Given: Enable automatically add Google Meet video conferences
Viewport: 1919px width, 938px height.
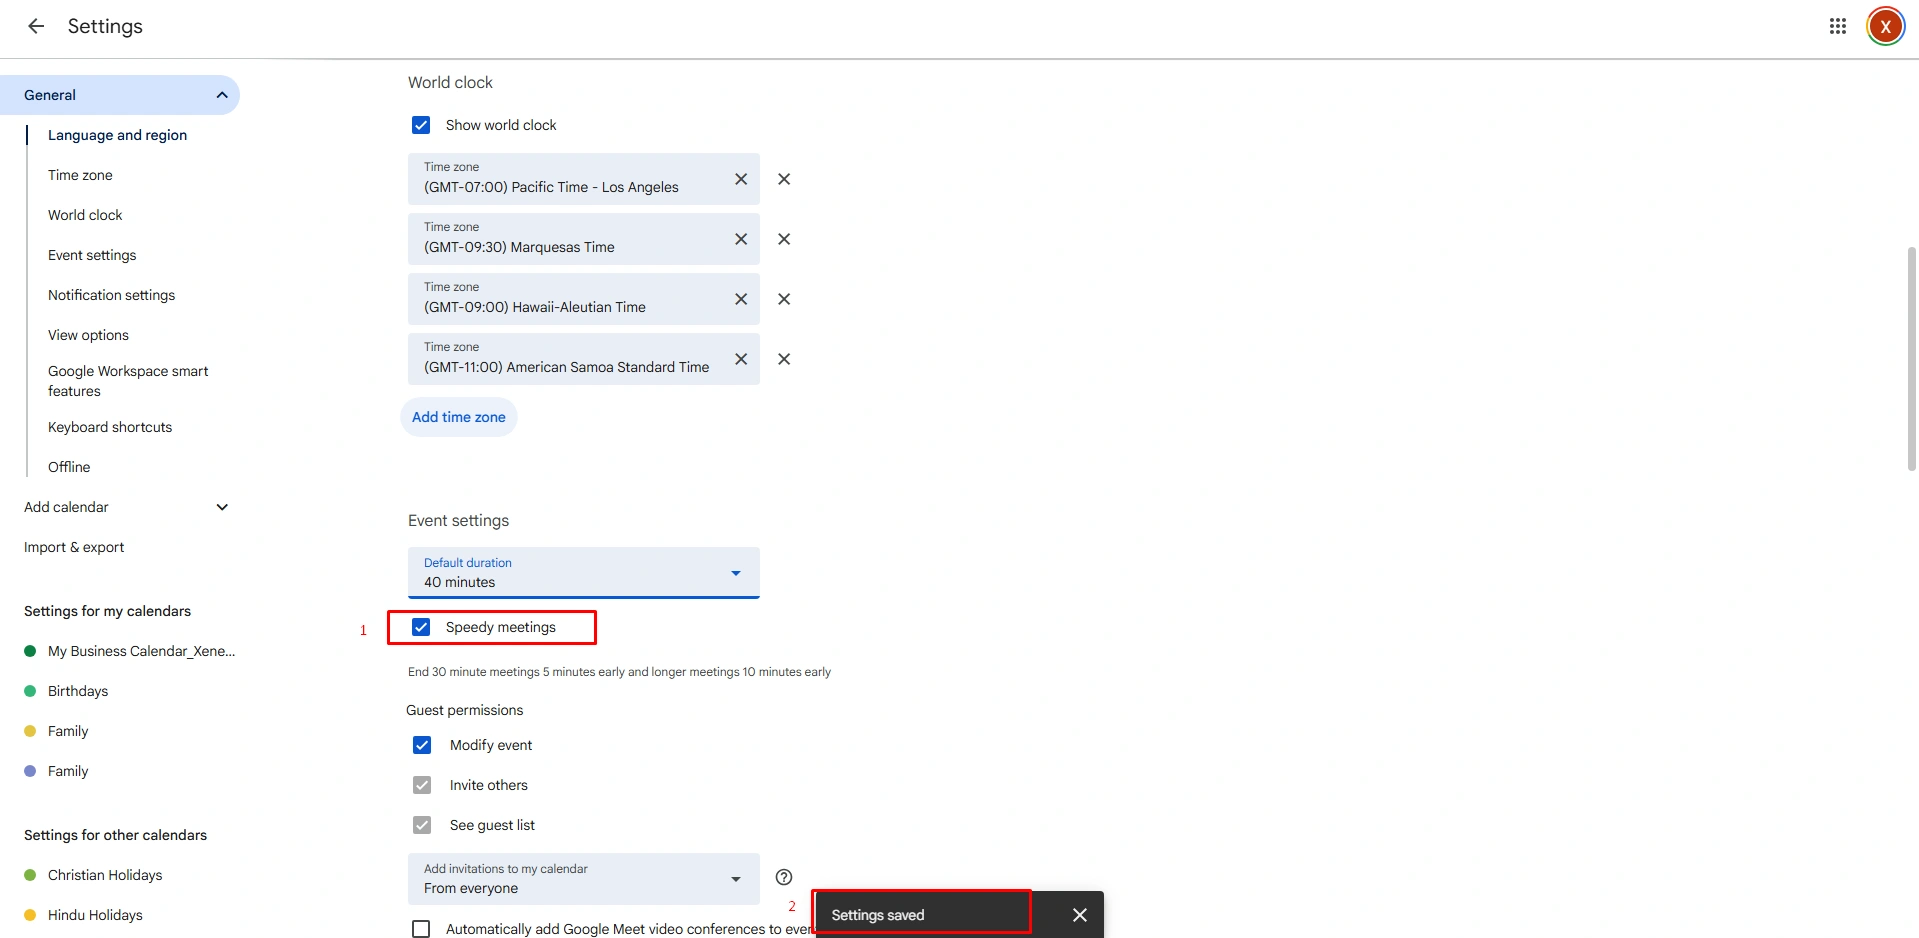Looking at the screenshot, I should (x=421, y=929).
